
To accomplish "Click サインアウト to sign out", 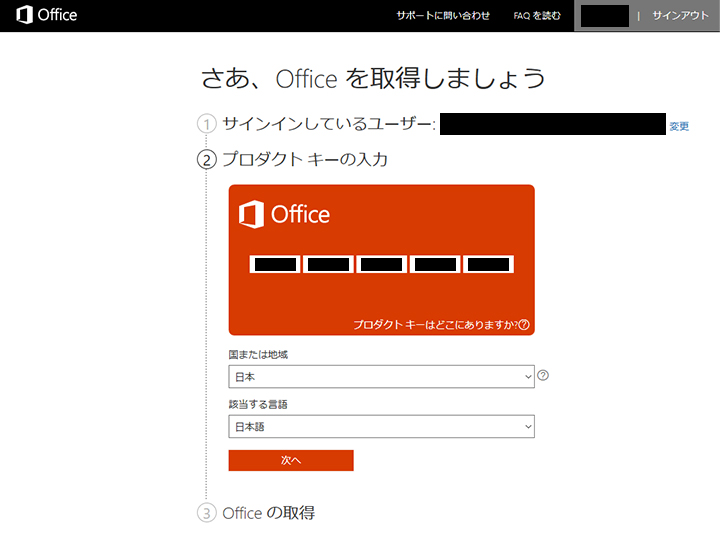I will [681, 16].
